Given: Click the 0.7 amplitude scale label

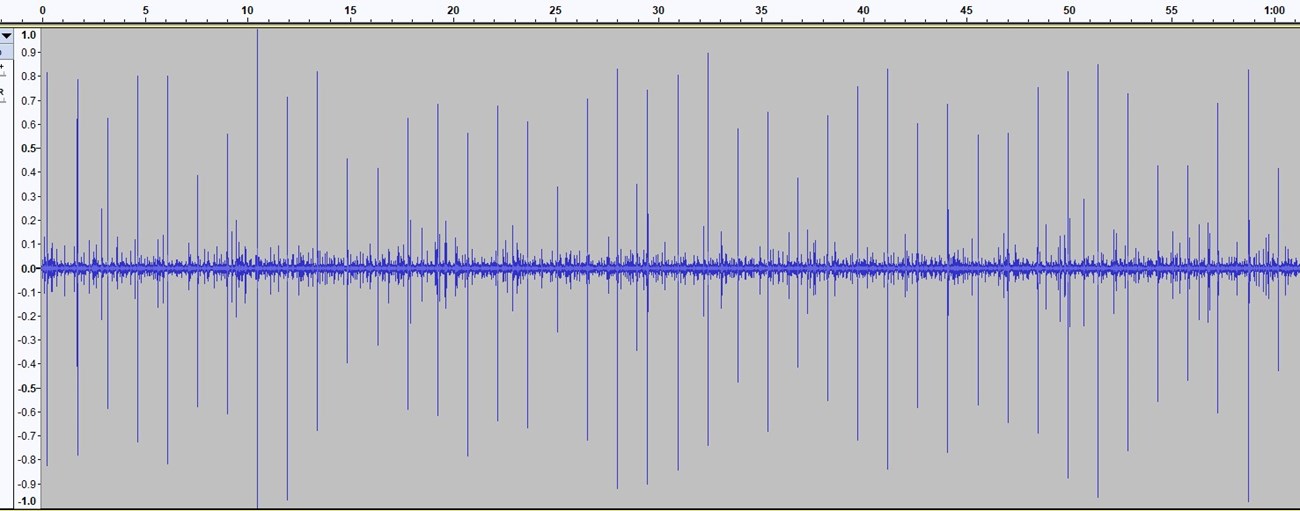Looking at the screenshot, I should pyautogui.click(x=28, y=101).
